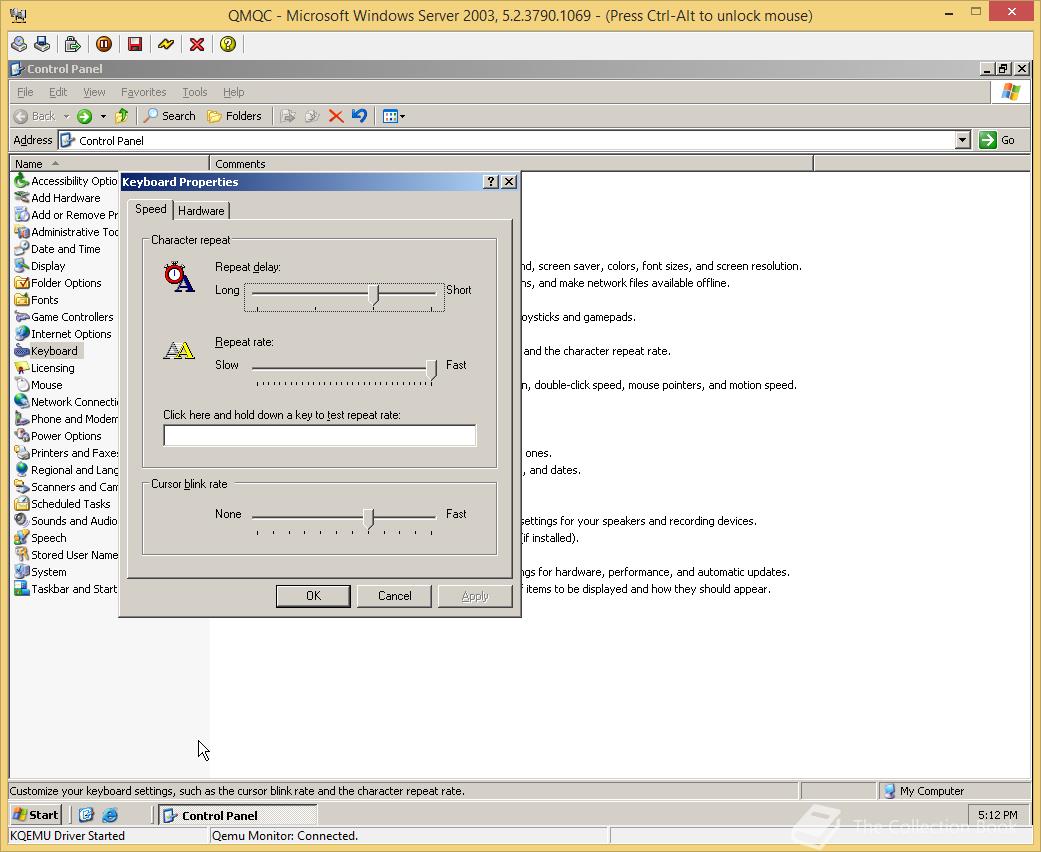Click Cancel in Keyboard Properties
Image resolution: width=1041 pixels, height=852 pixels.
pyautogui.click(x=394, y=596)
